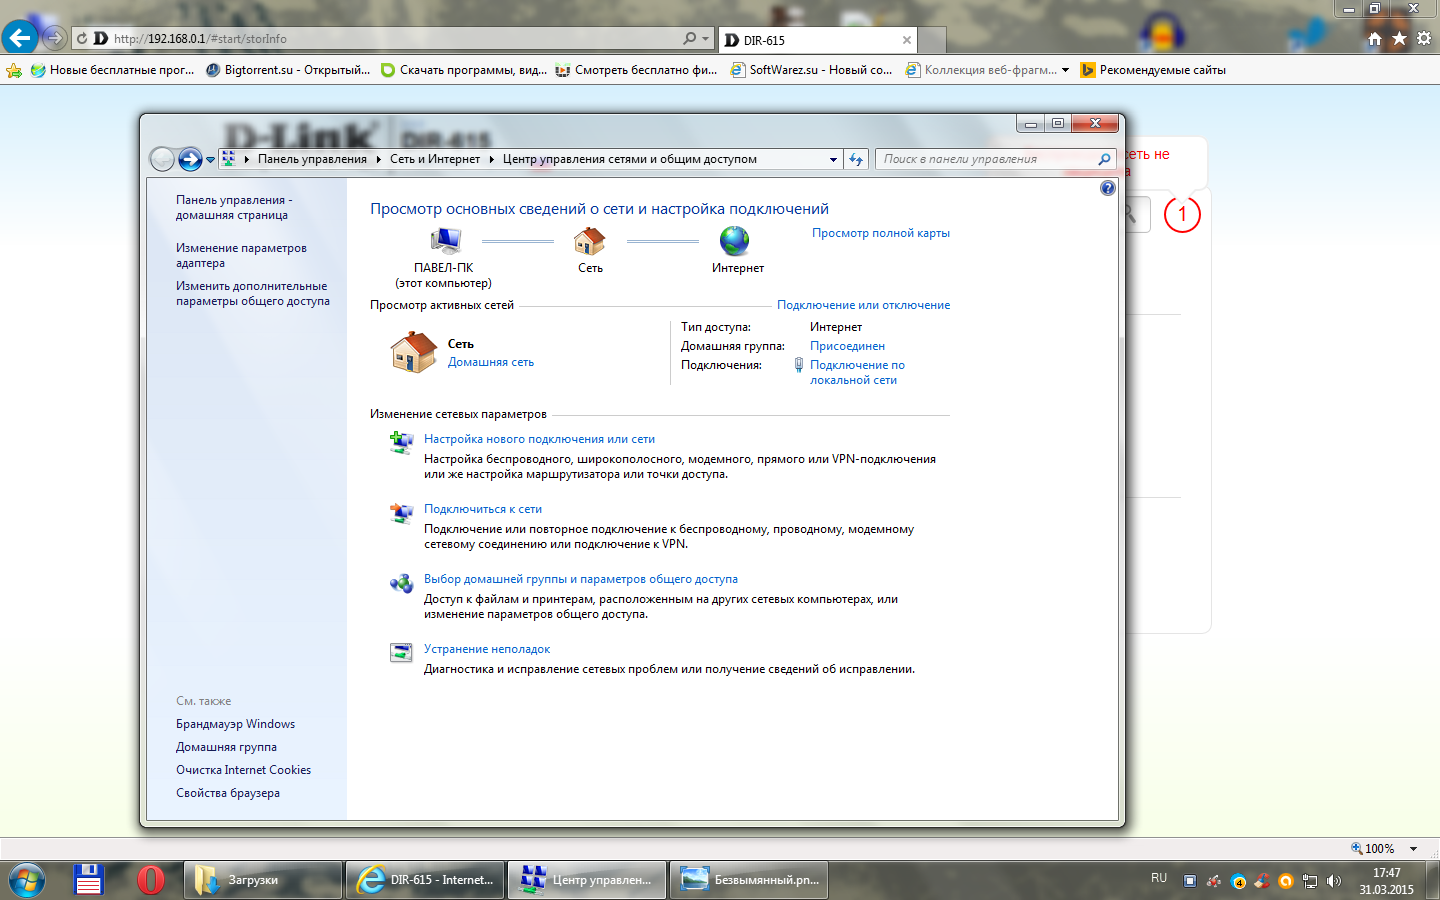Screen dimensions: 1440x900
Task: Click the Интернет globe icon
Action: [734, 241]
